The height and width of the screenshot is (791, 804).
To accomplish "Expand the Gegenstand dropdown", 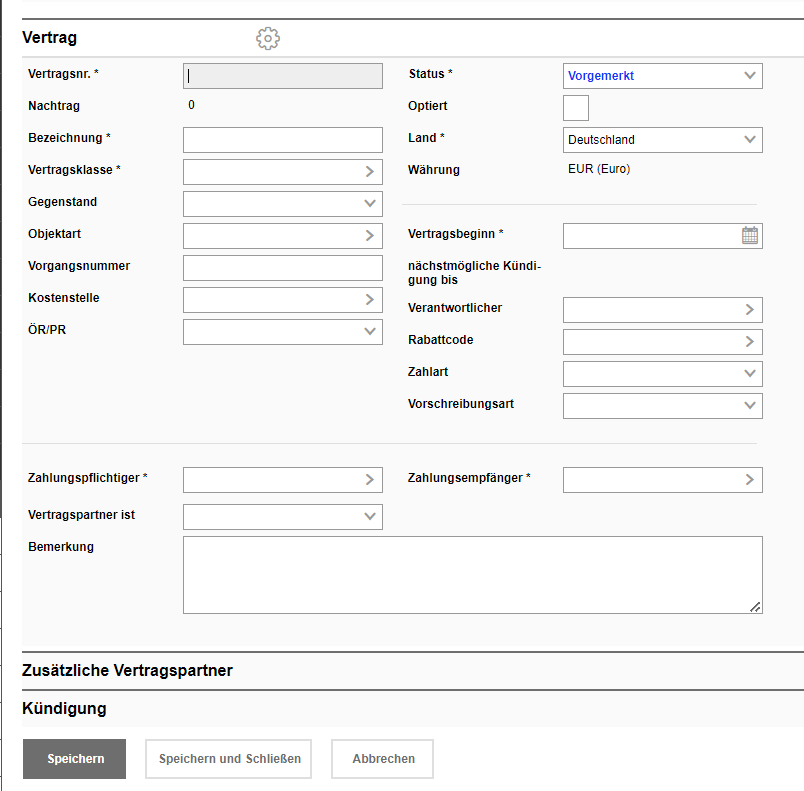I will point(282,204).
